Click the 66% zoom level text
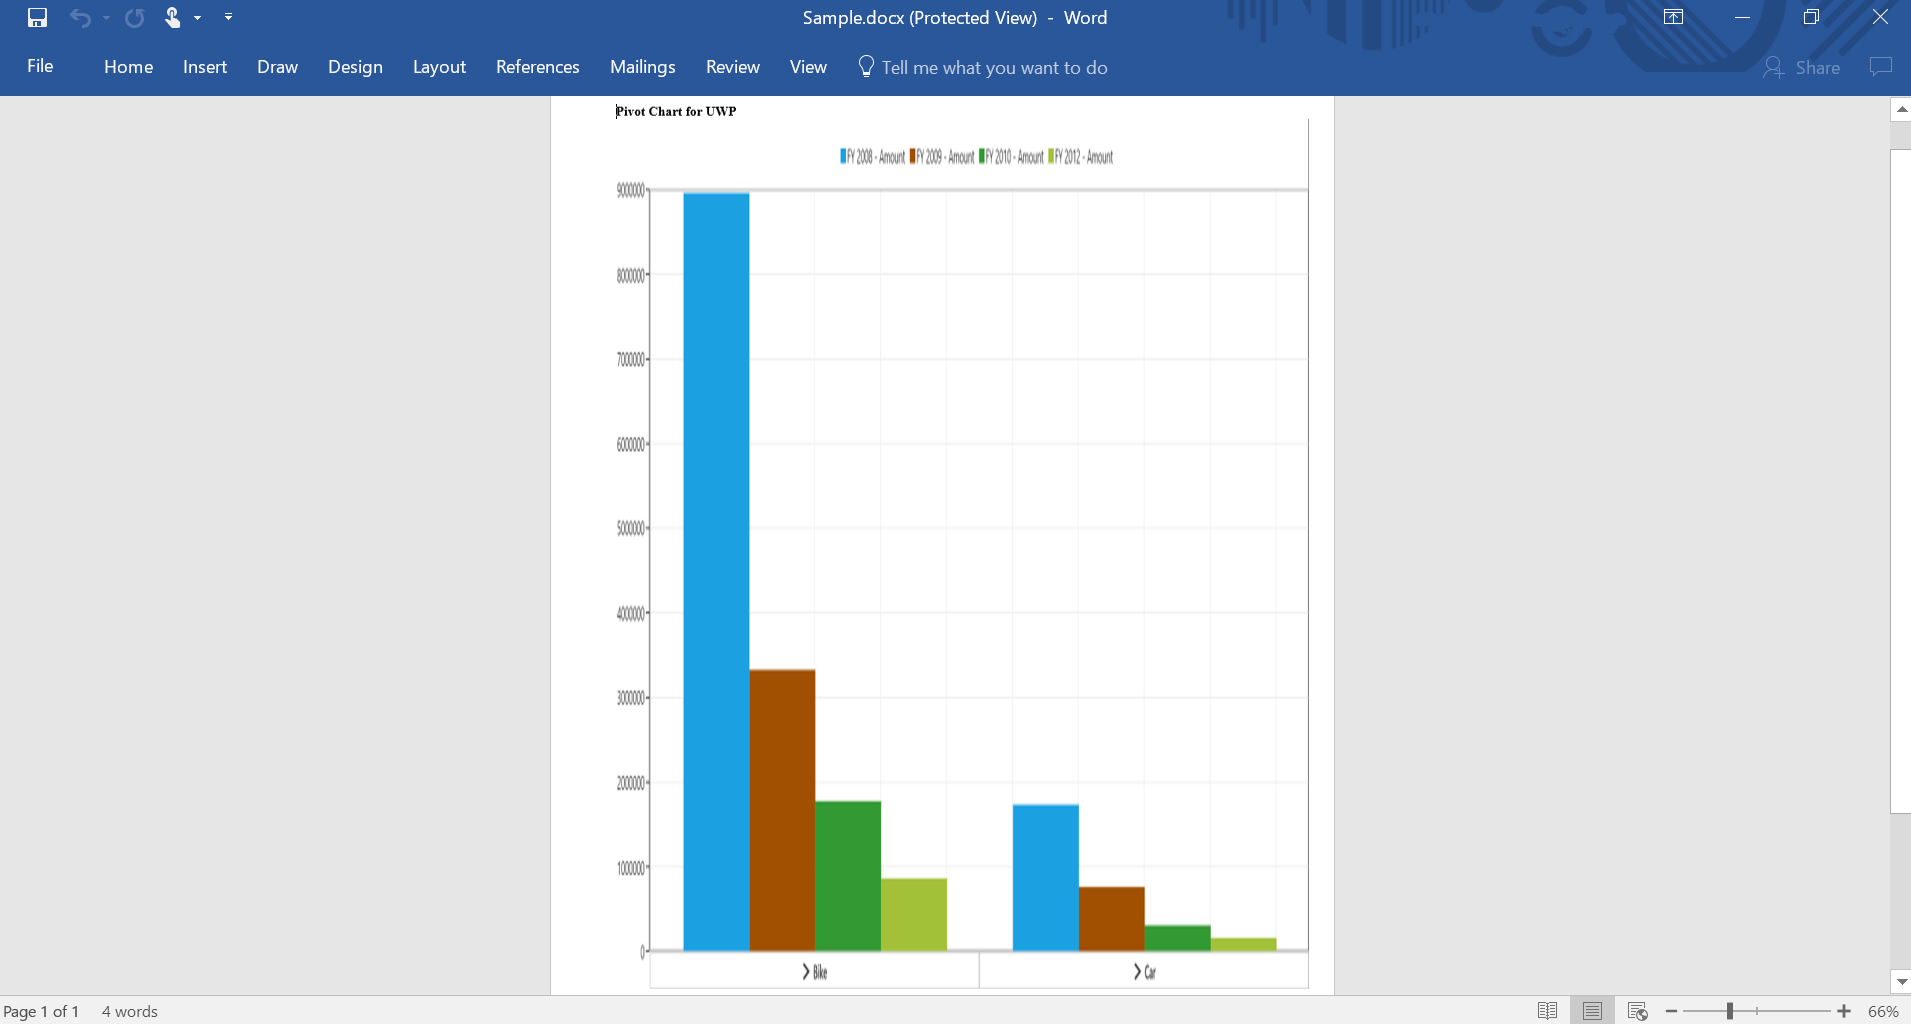This screenshot has width=1911, height=1024. (x=1883, y=1011)
